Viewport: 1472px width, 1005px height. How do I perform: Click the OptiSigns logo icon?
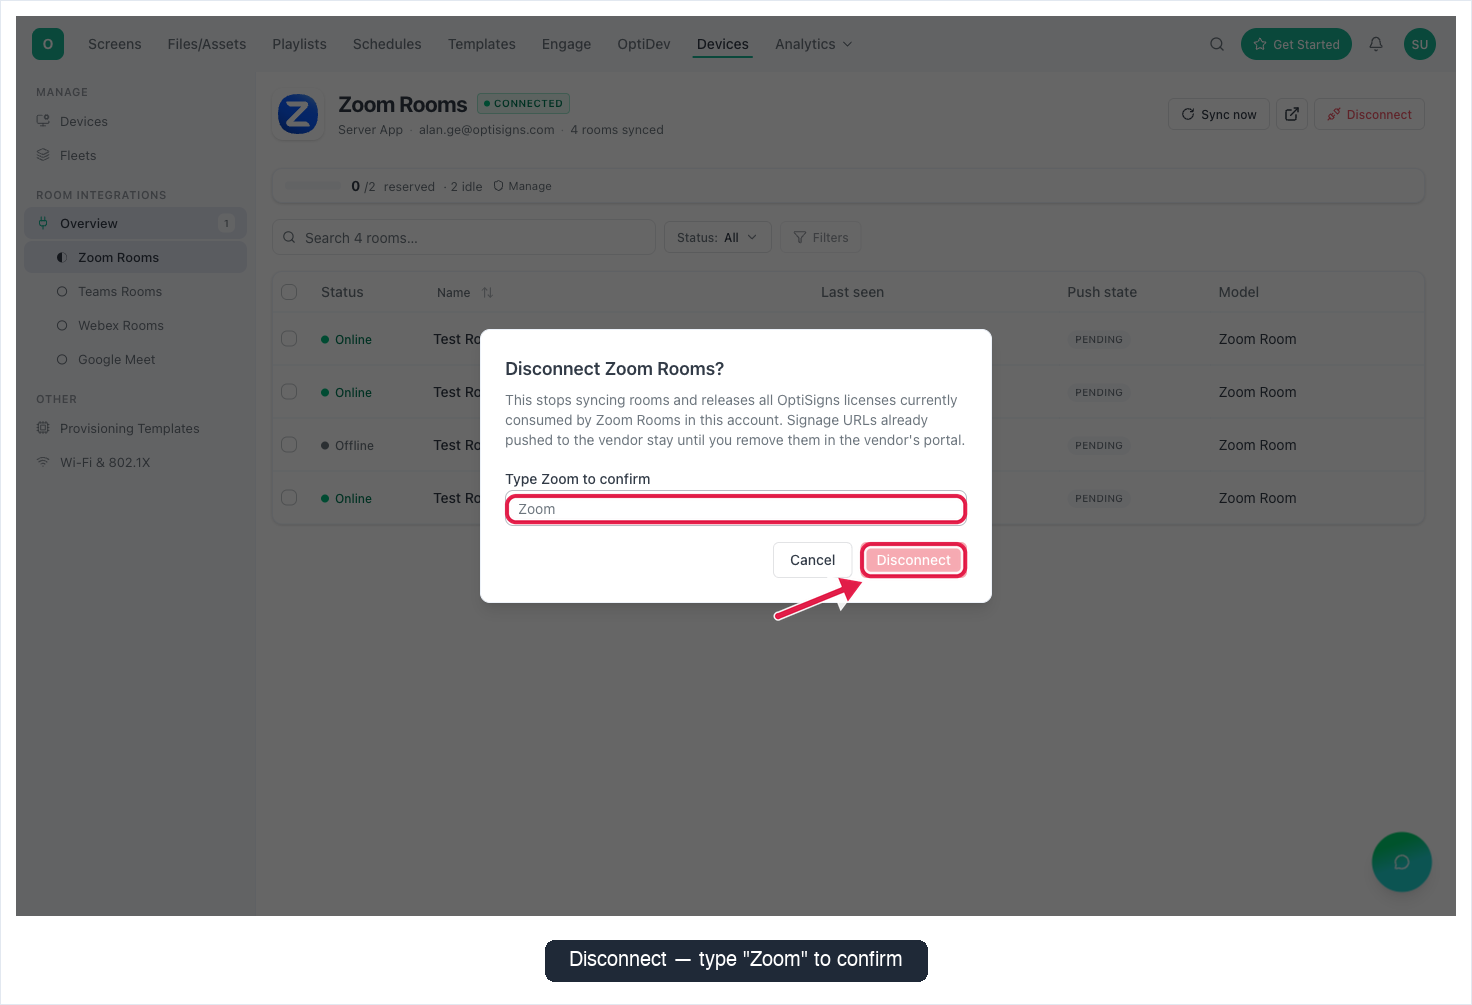point(48,44)
